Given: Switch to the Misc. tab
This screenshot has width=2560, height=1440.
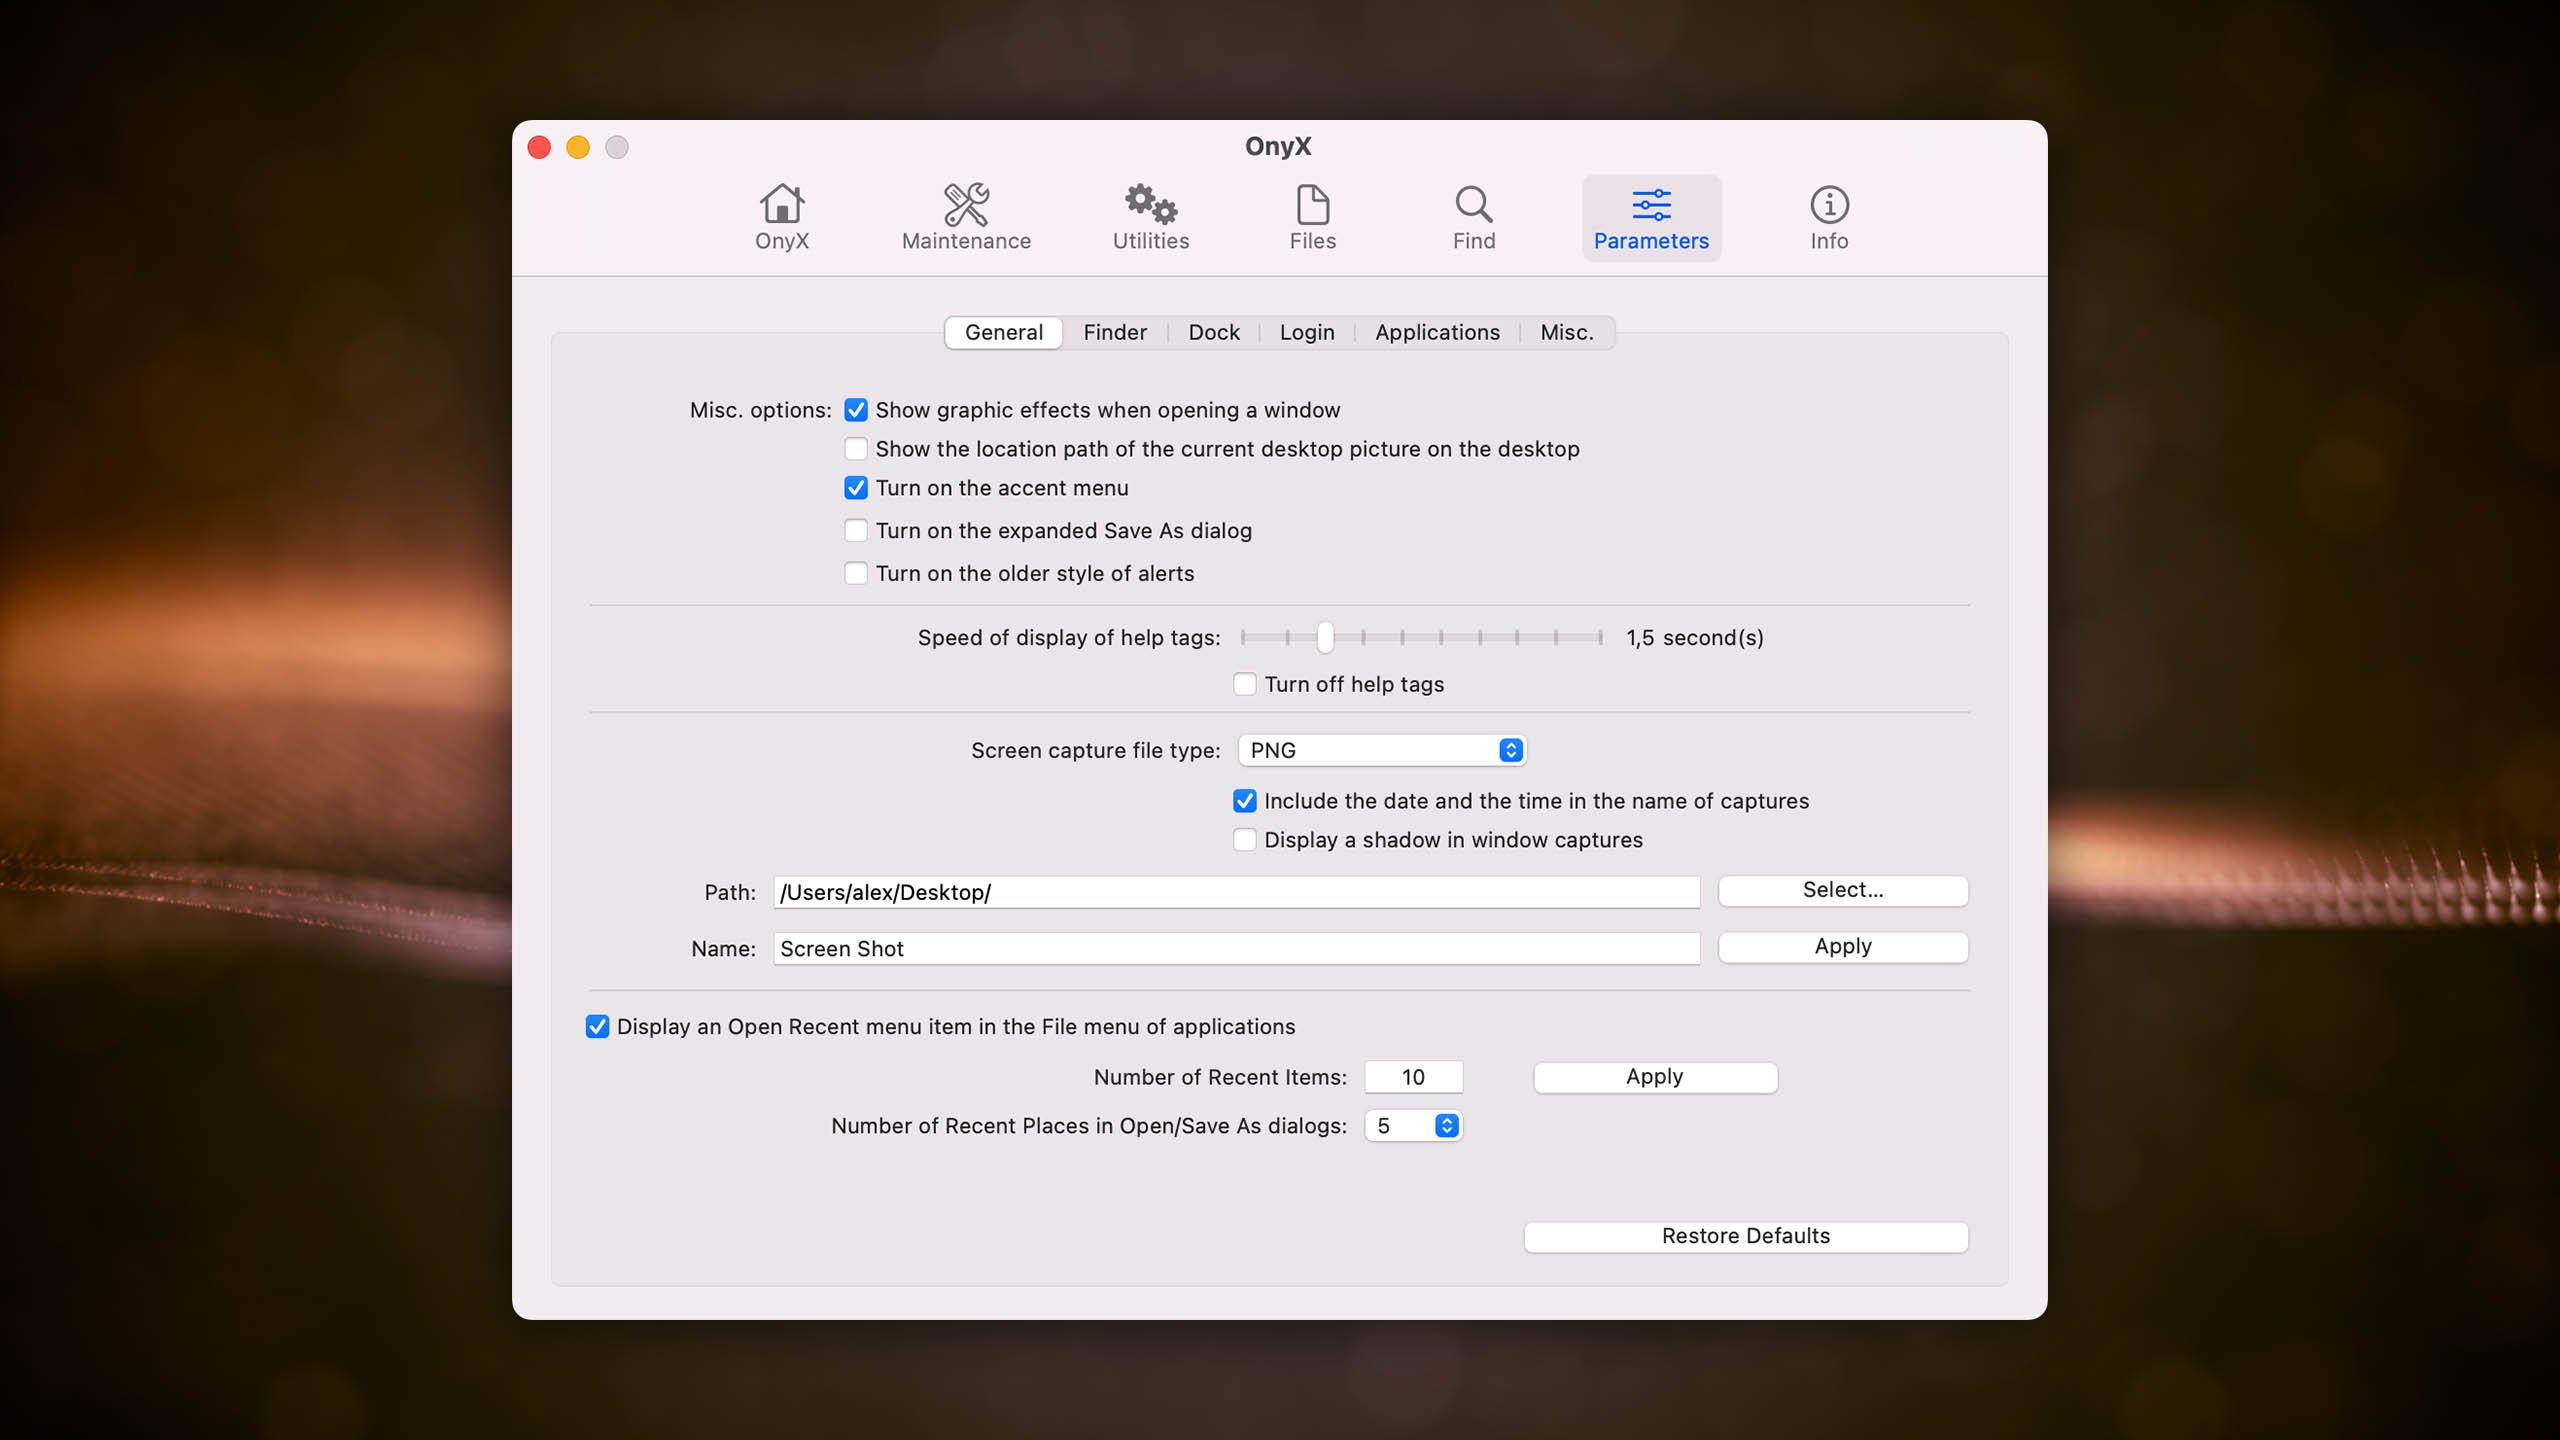Looking at the screenshot, I should coord(1567,332).
